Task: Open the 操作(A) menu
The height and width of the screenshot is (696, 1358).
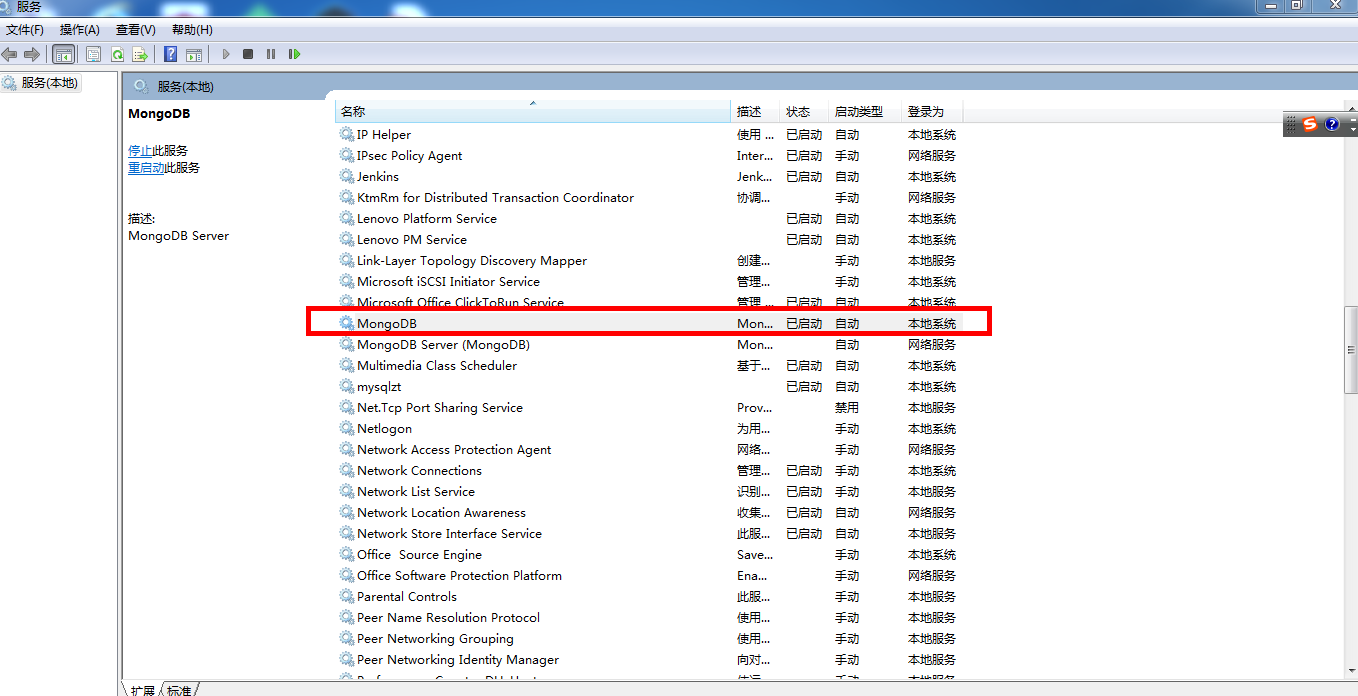Action: [80, 30]
